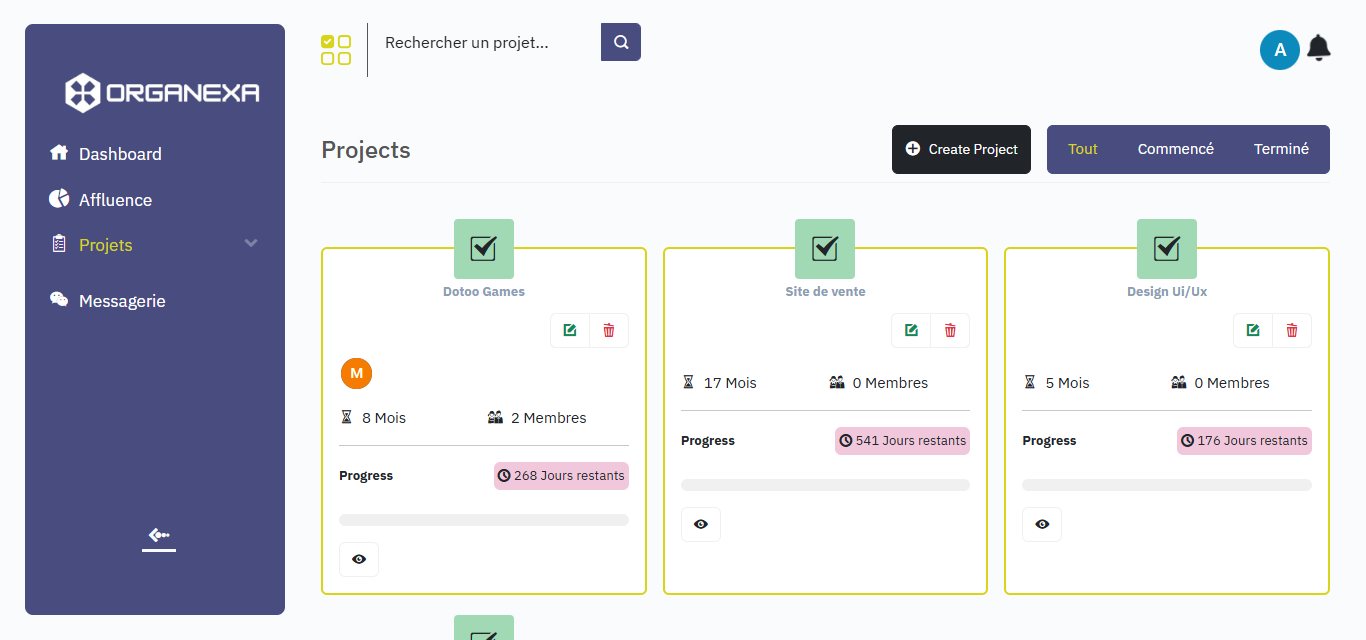The image size is (1366, 640).
Task: Open the Design Ui/Ux project with eye icon
Action: pos(1042,524)
